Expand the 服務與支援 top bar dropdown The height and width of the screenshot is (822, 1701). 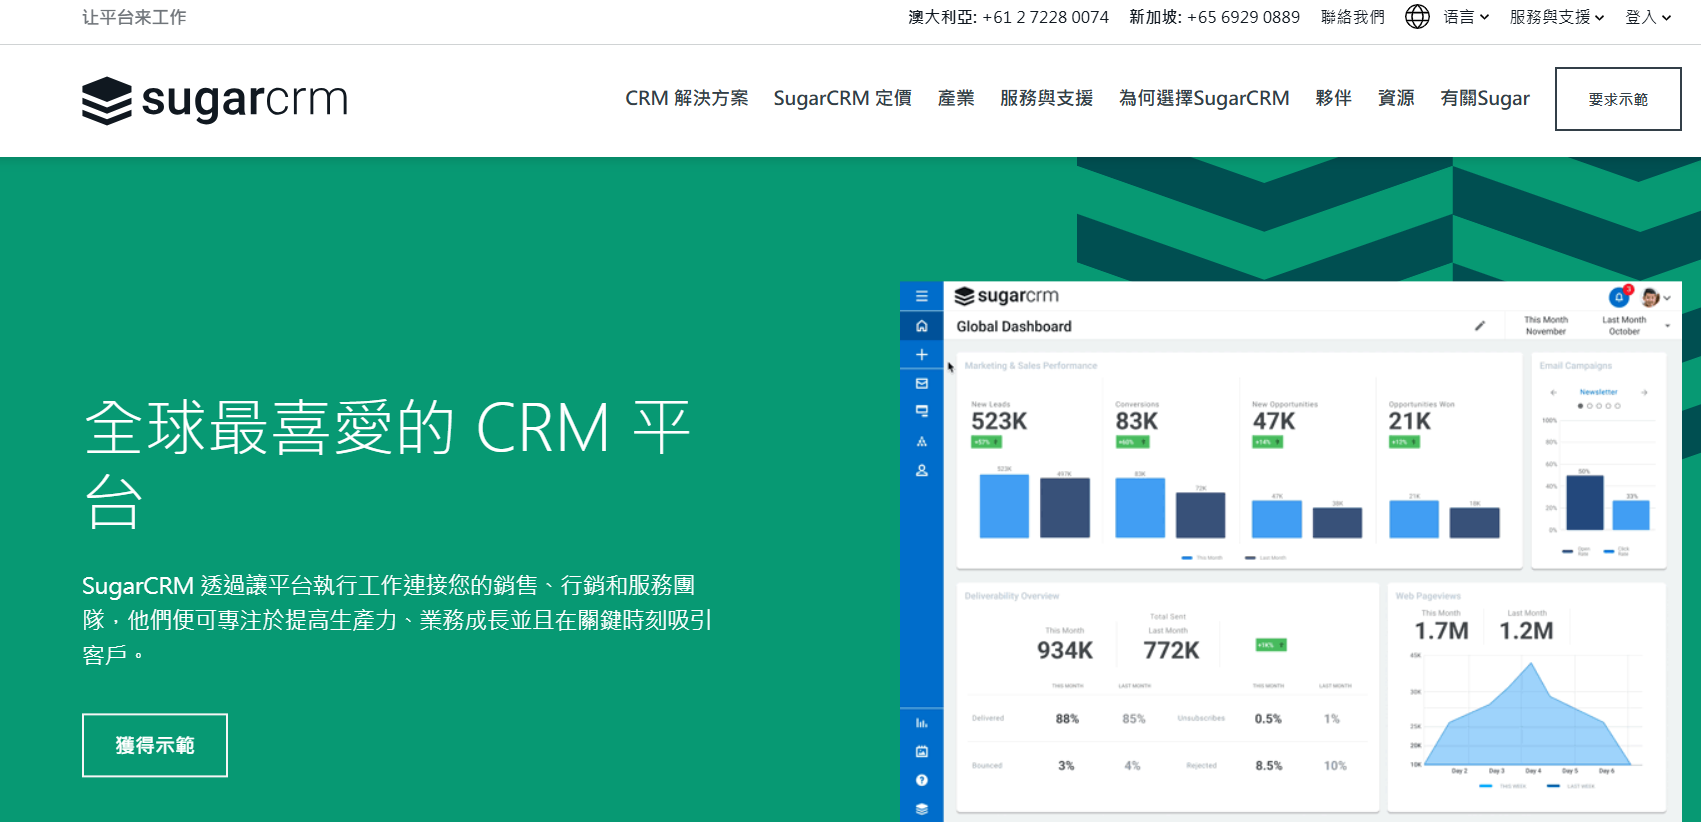[x=1556, y=17]
